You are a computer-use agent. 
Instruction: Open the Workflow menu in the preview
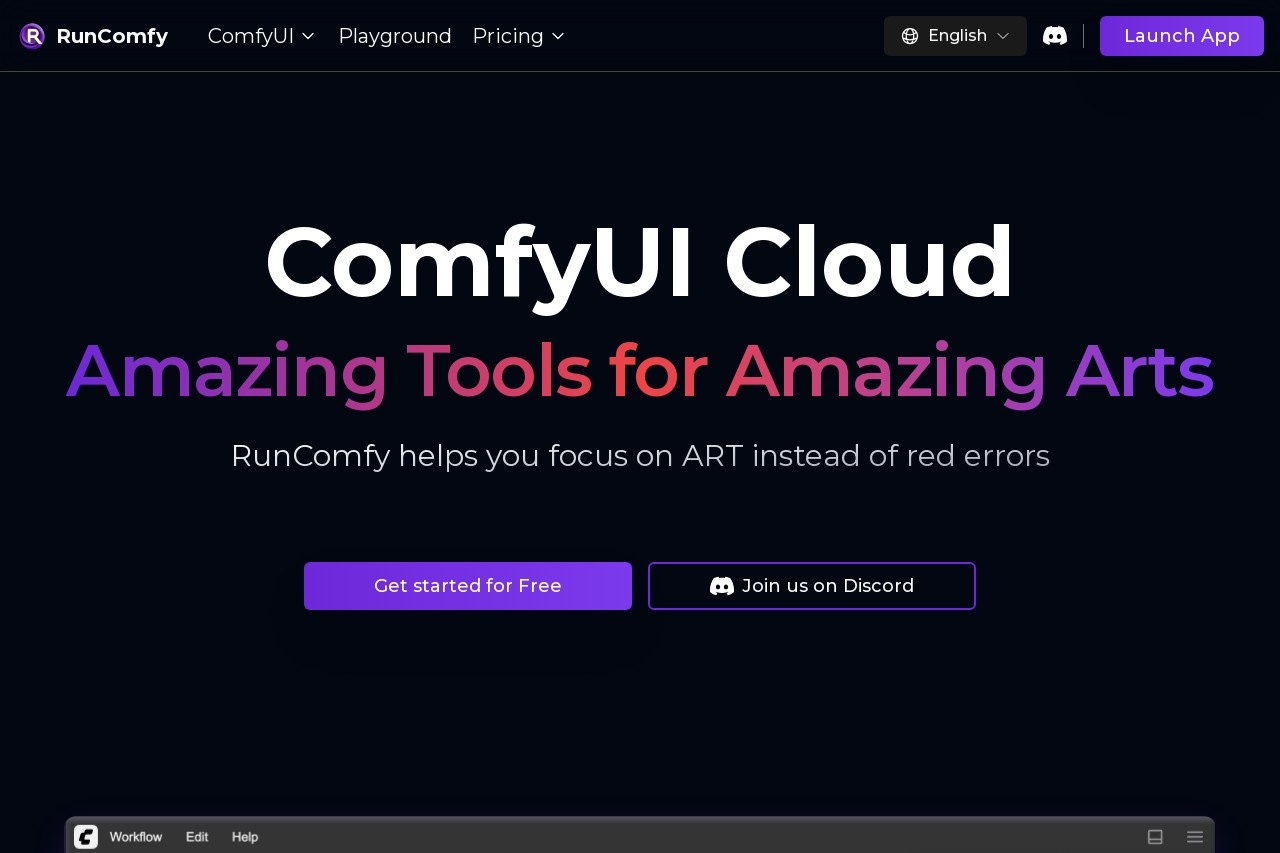pyautogui.click(x=136, y=837)
